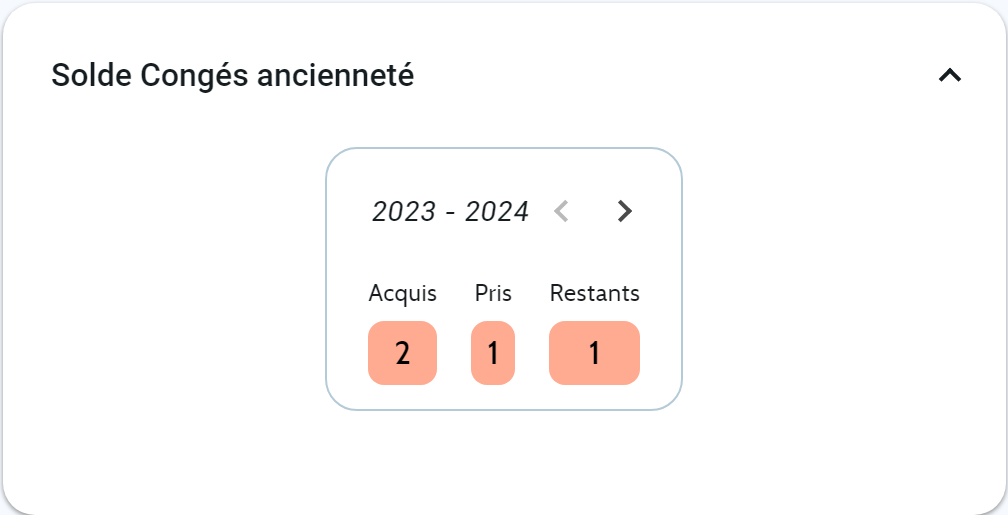Click the word "Congés" in the header
The image size is (1008, 515).
195,75
